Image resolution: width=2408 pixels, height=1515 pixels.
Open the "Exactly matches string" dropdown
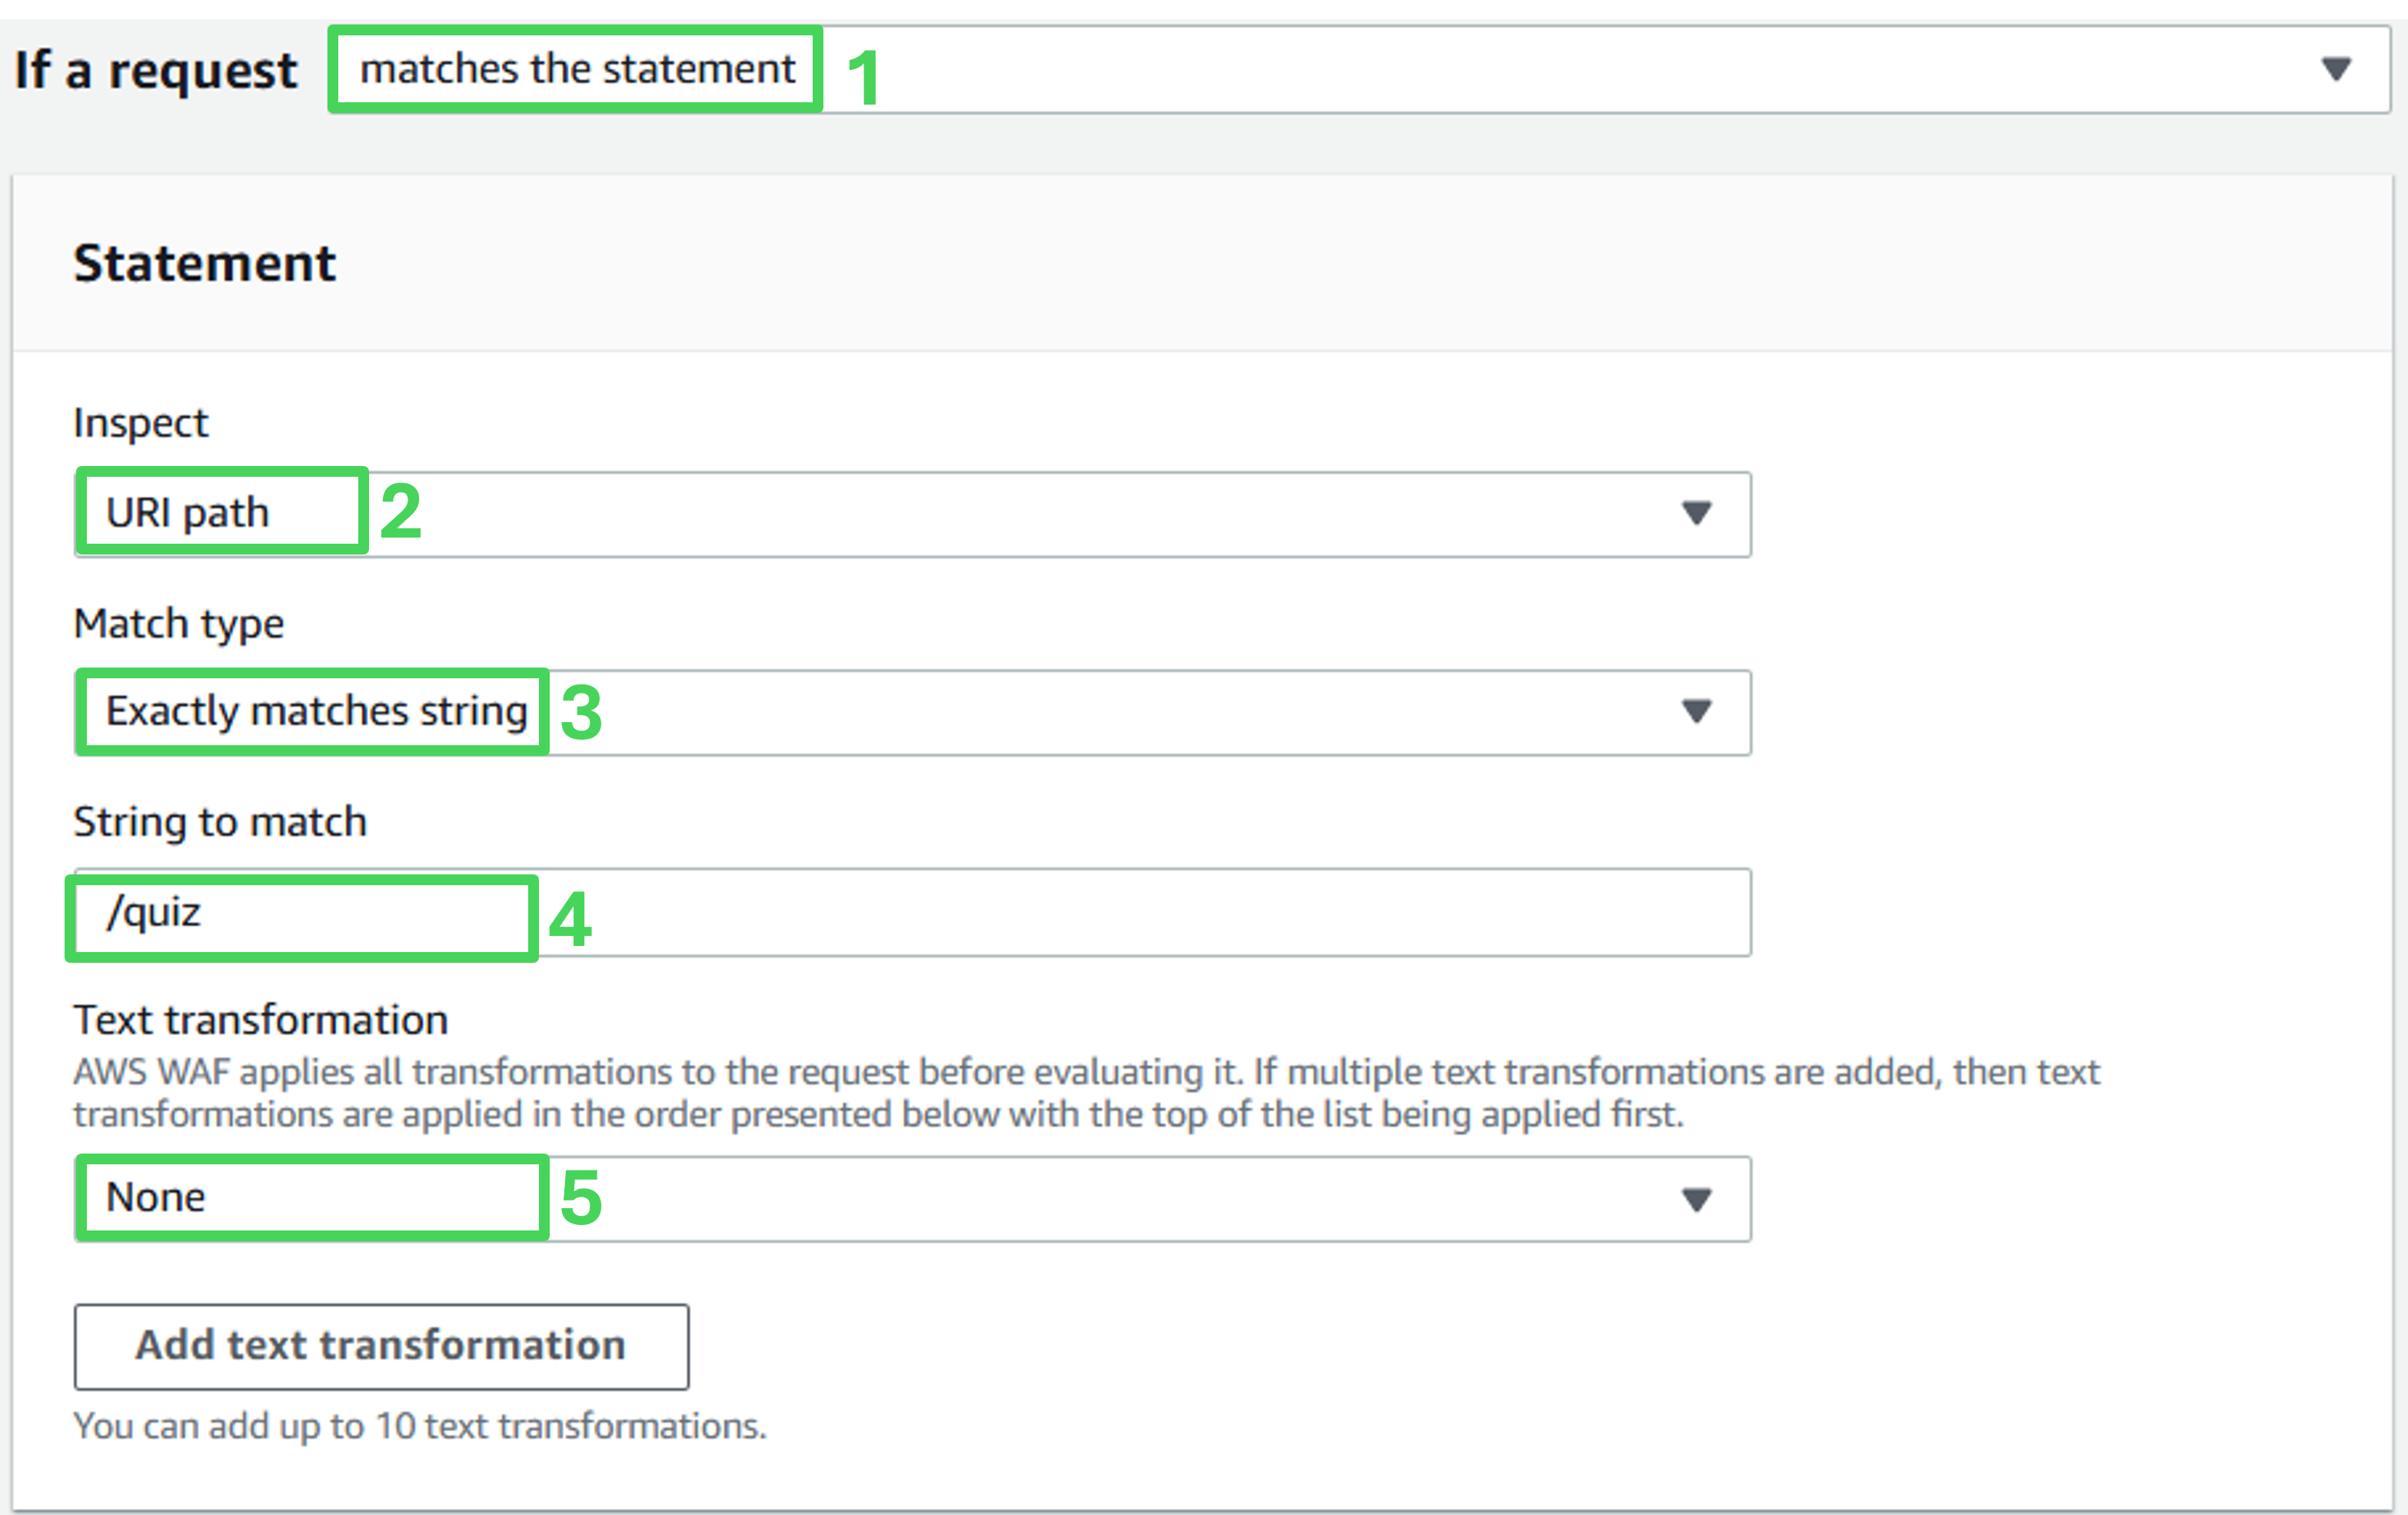click(1000, 711)
